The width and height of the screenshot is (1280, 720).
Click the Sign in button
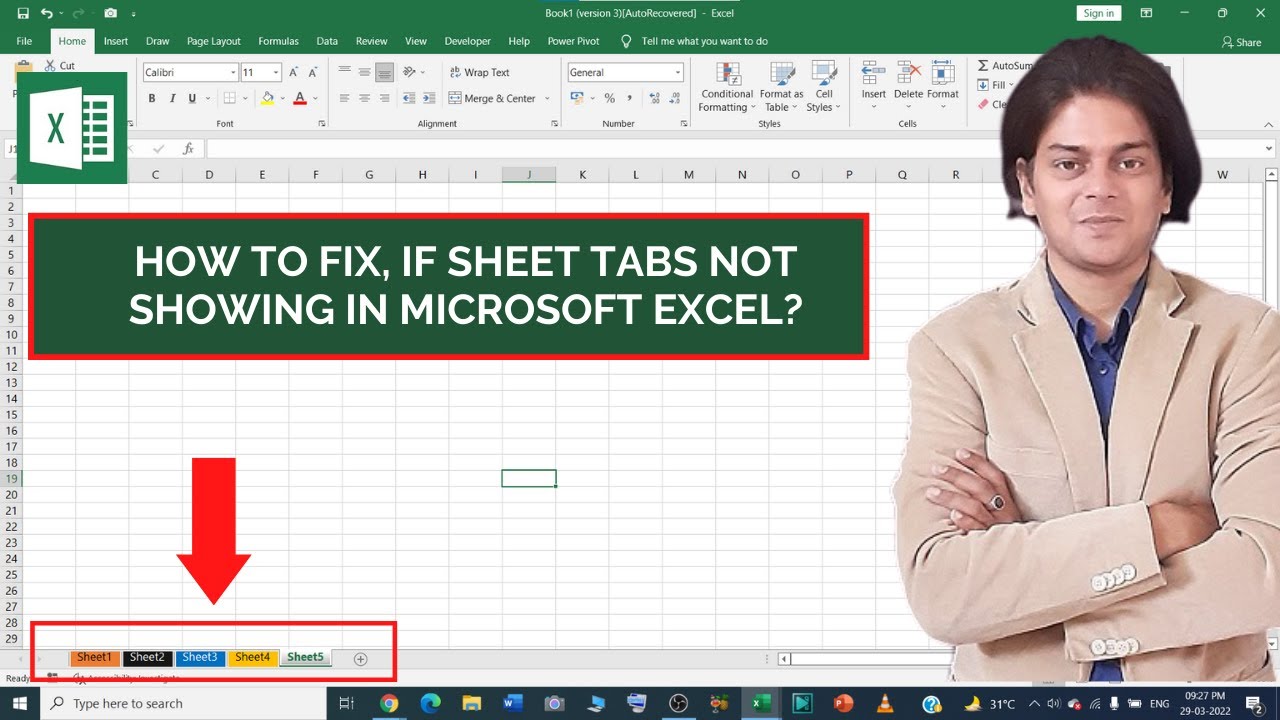1098,13
